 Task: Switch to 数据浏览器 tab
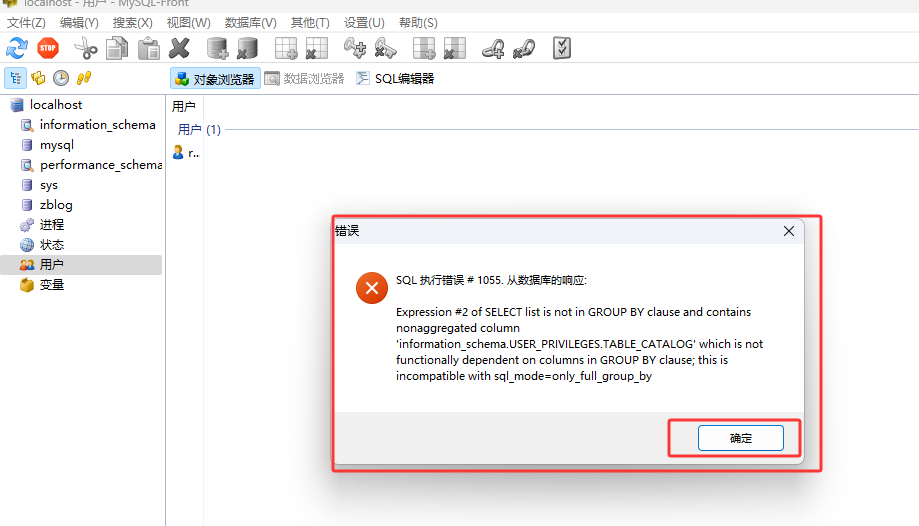(304, 79)
